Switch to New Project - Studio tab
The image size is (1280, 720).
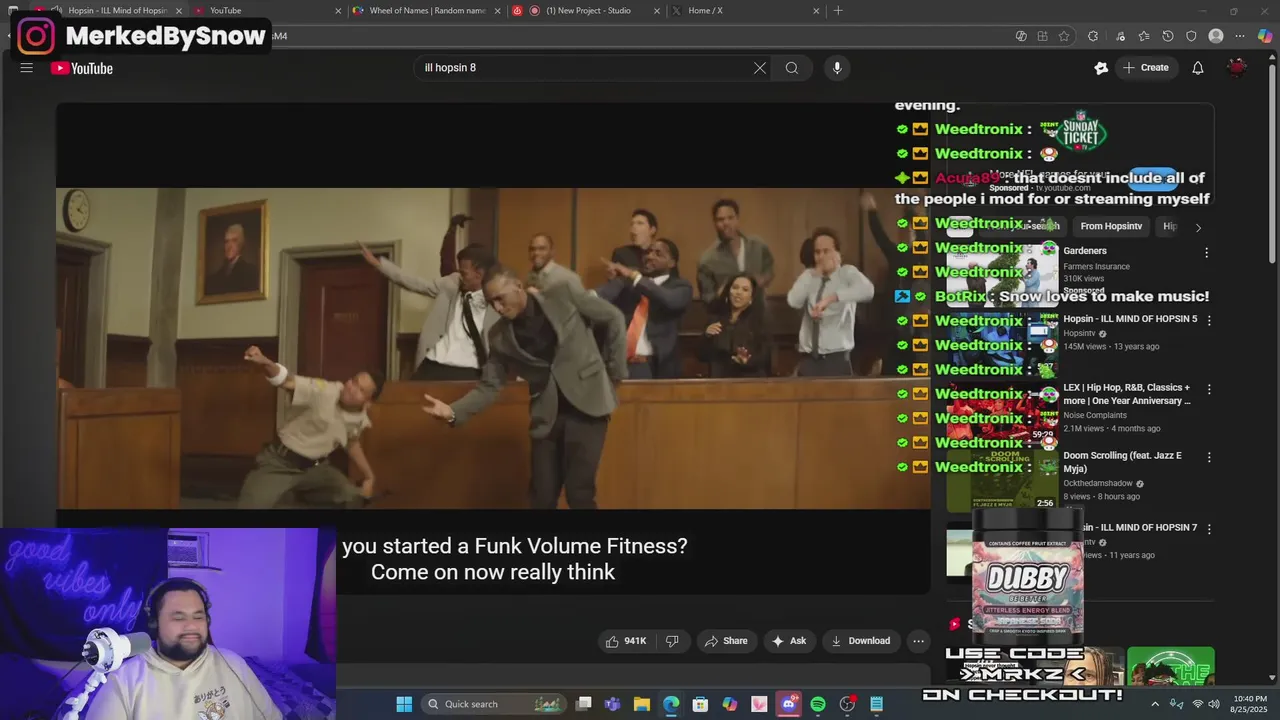click(588, 11)
